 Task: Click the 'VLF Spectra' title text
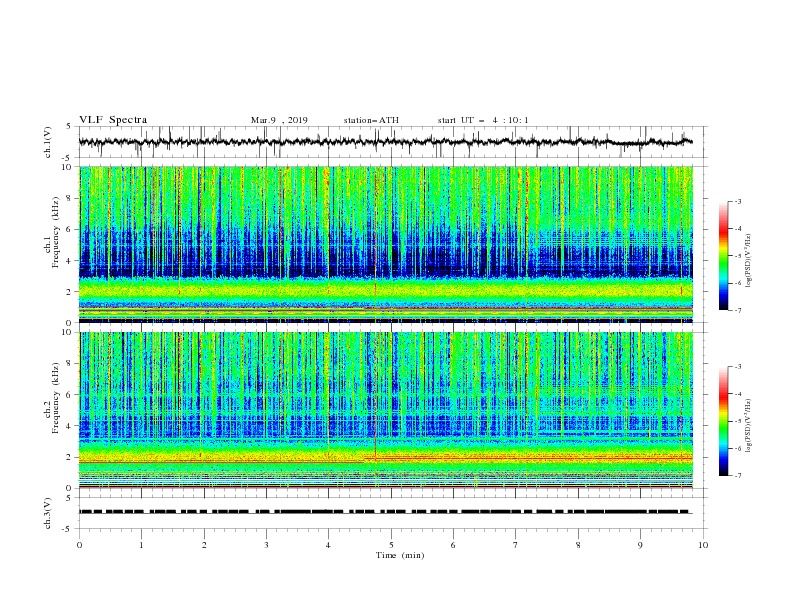coord(113,120)
